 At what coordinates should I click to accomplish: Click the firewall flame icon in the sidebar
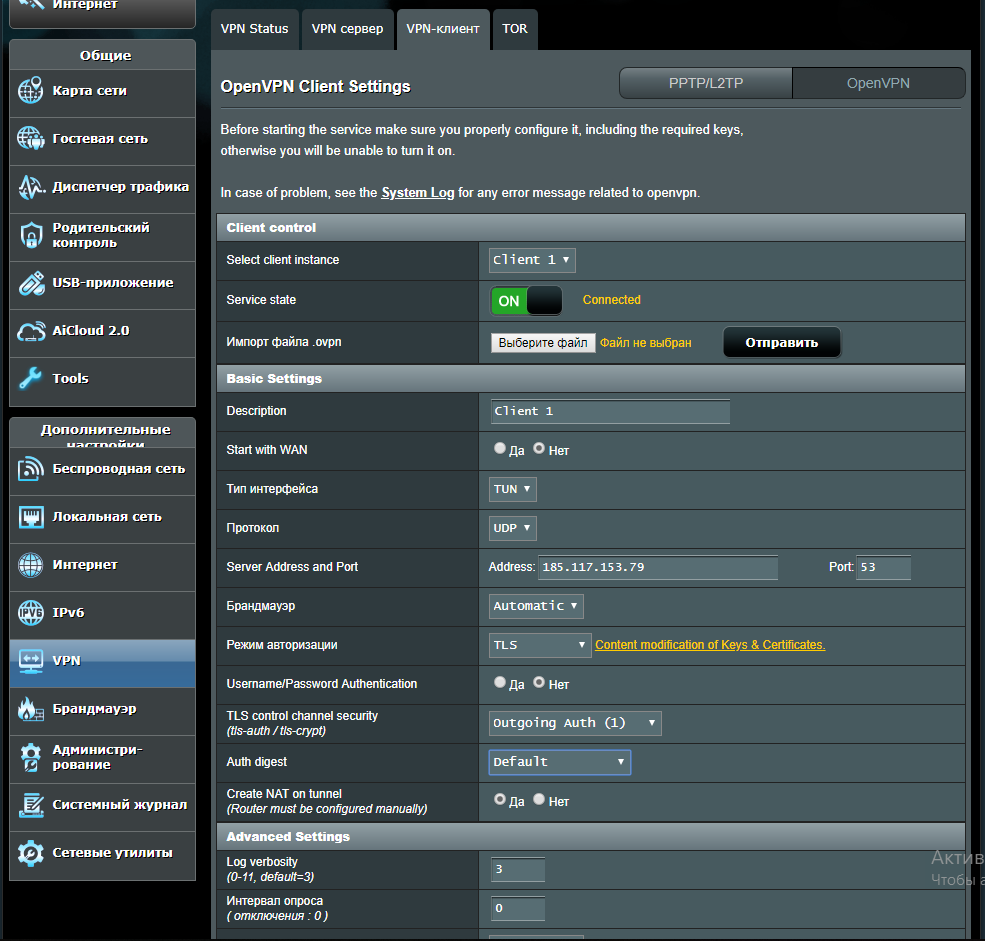click(x=31, y=709)
